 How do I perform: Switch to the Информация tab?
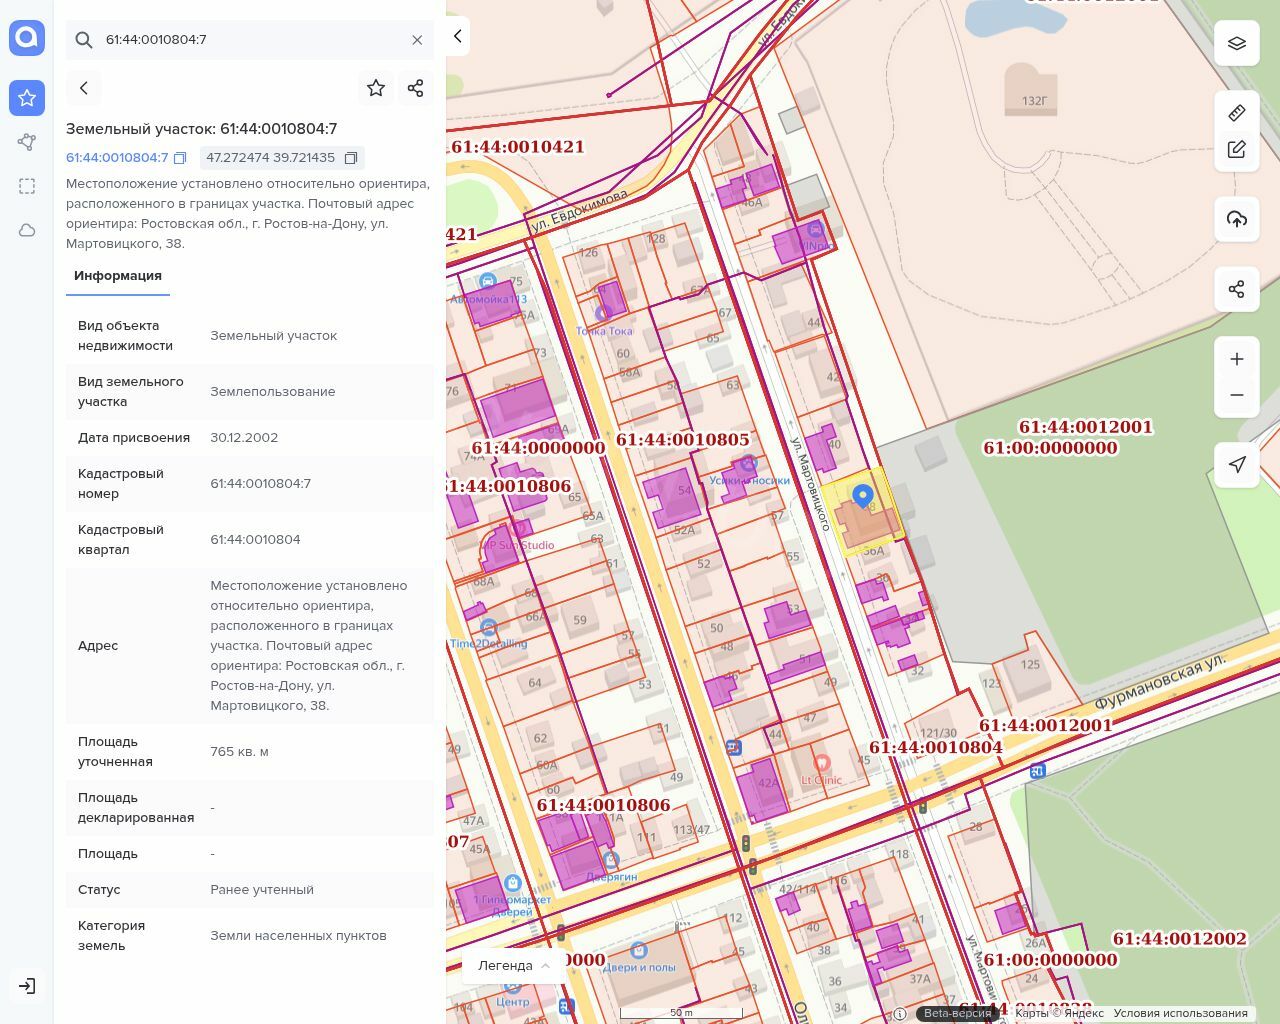coord(118,276)
